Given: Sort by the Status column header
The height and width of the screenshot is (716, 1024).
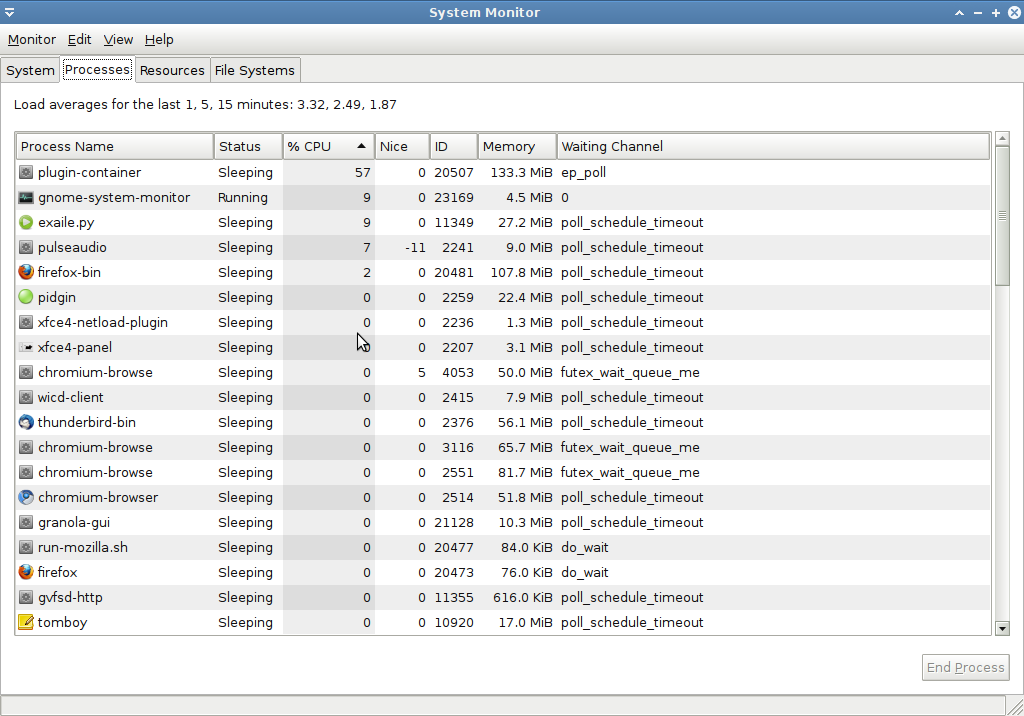Looking at the screenshot, I should (248, 146).
